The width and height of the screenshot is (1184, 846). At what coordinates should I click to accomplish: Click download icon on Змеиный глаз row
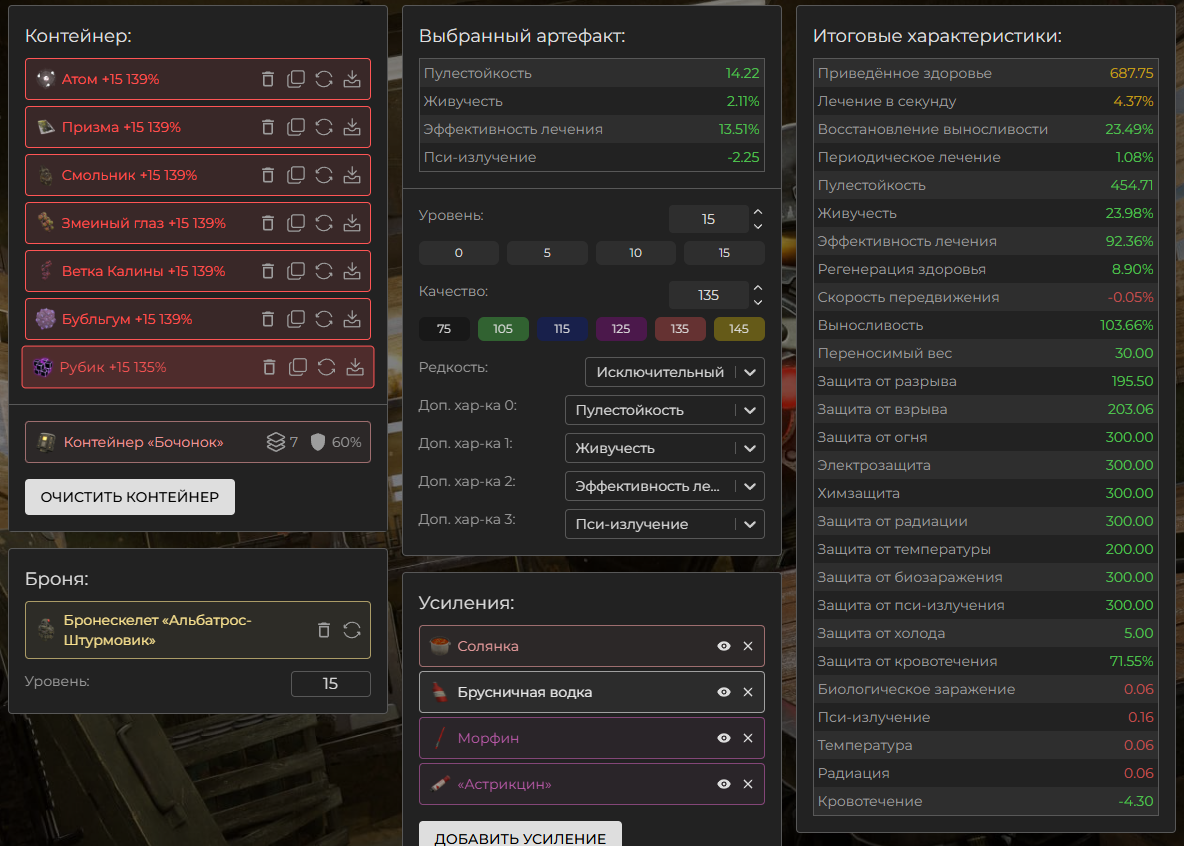click(351, 223)
